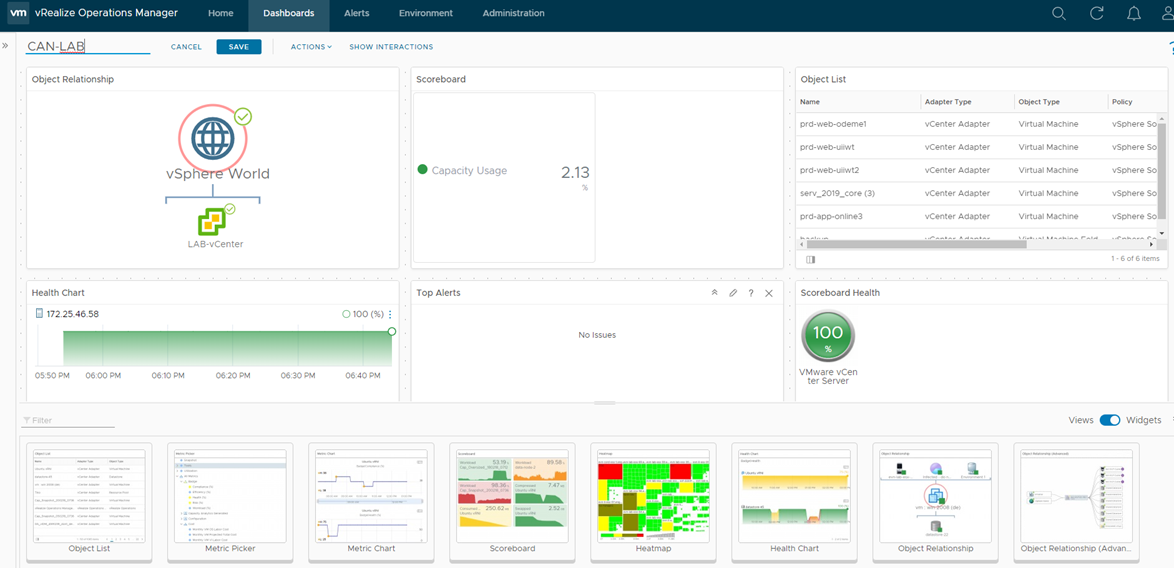Pick the Object Relationship (Advanced) widget thumbnail

point(1076,501)
